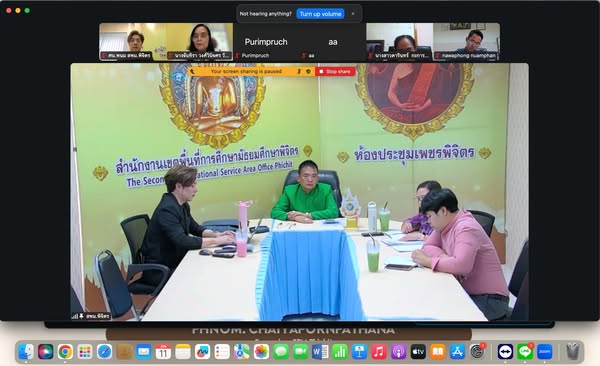Select the aa participant tile

click(x=333, y=42)
